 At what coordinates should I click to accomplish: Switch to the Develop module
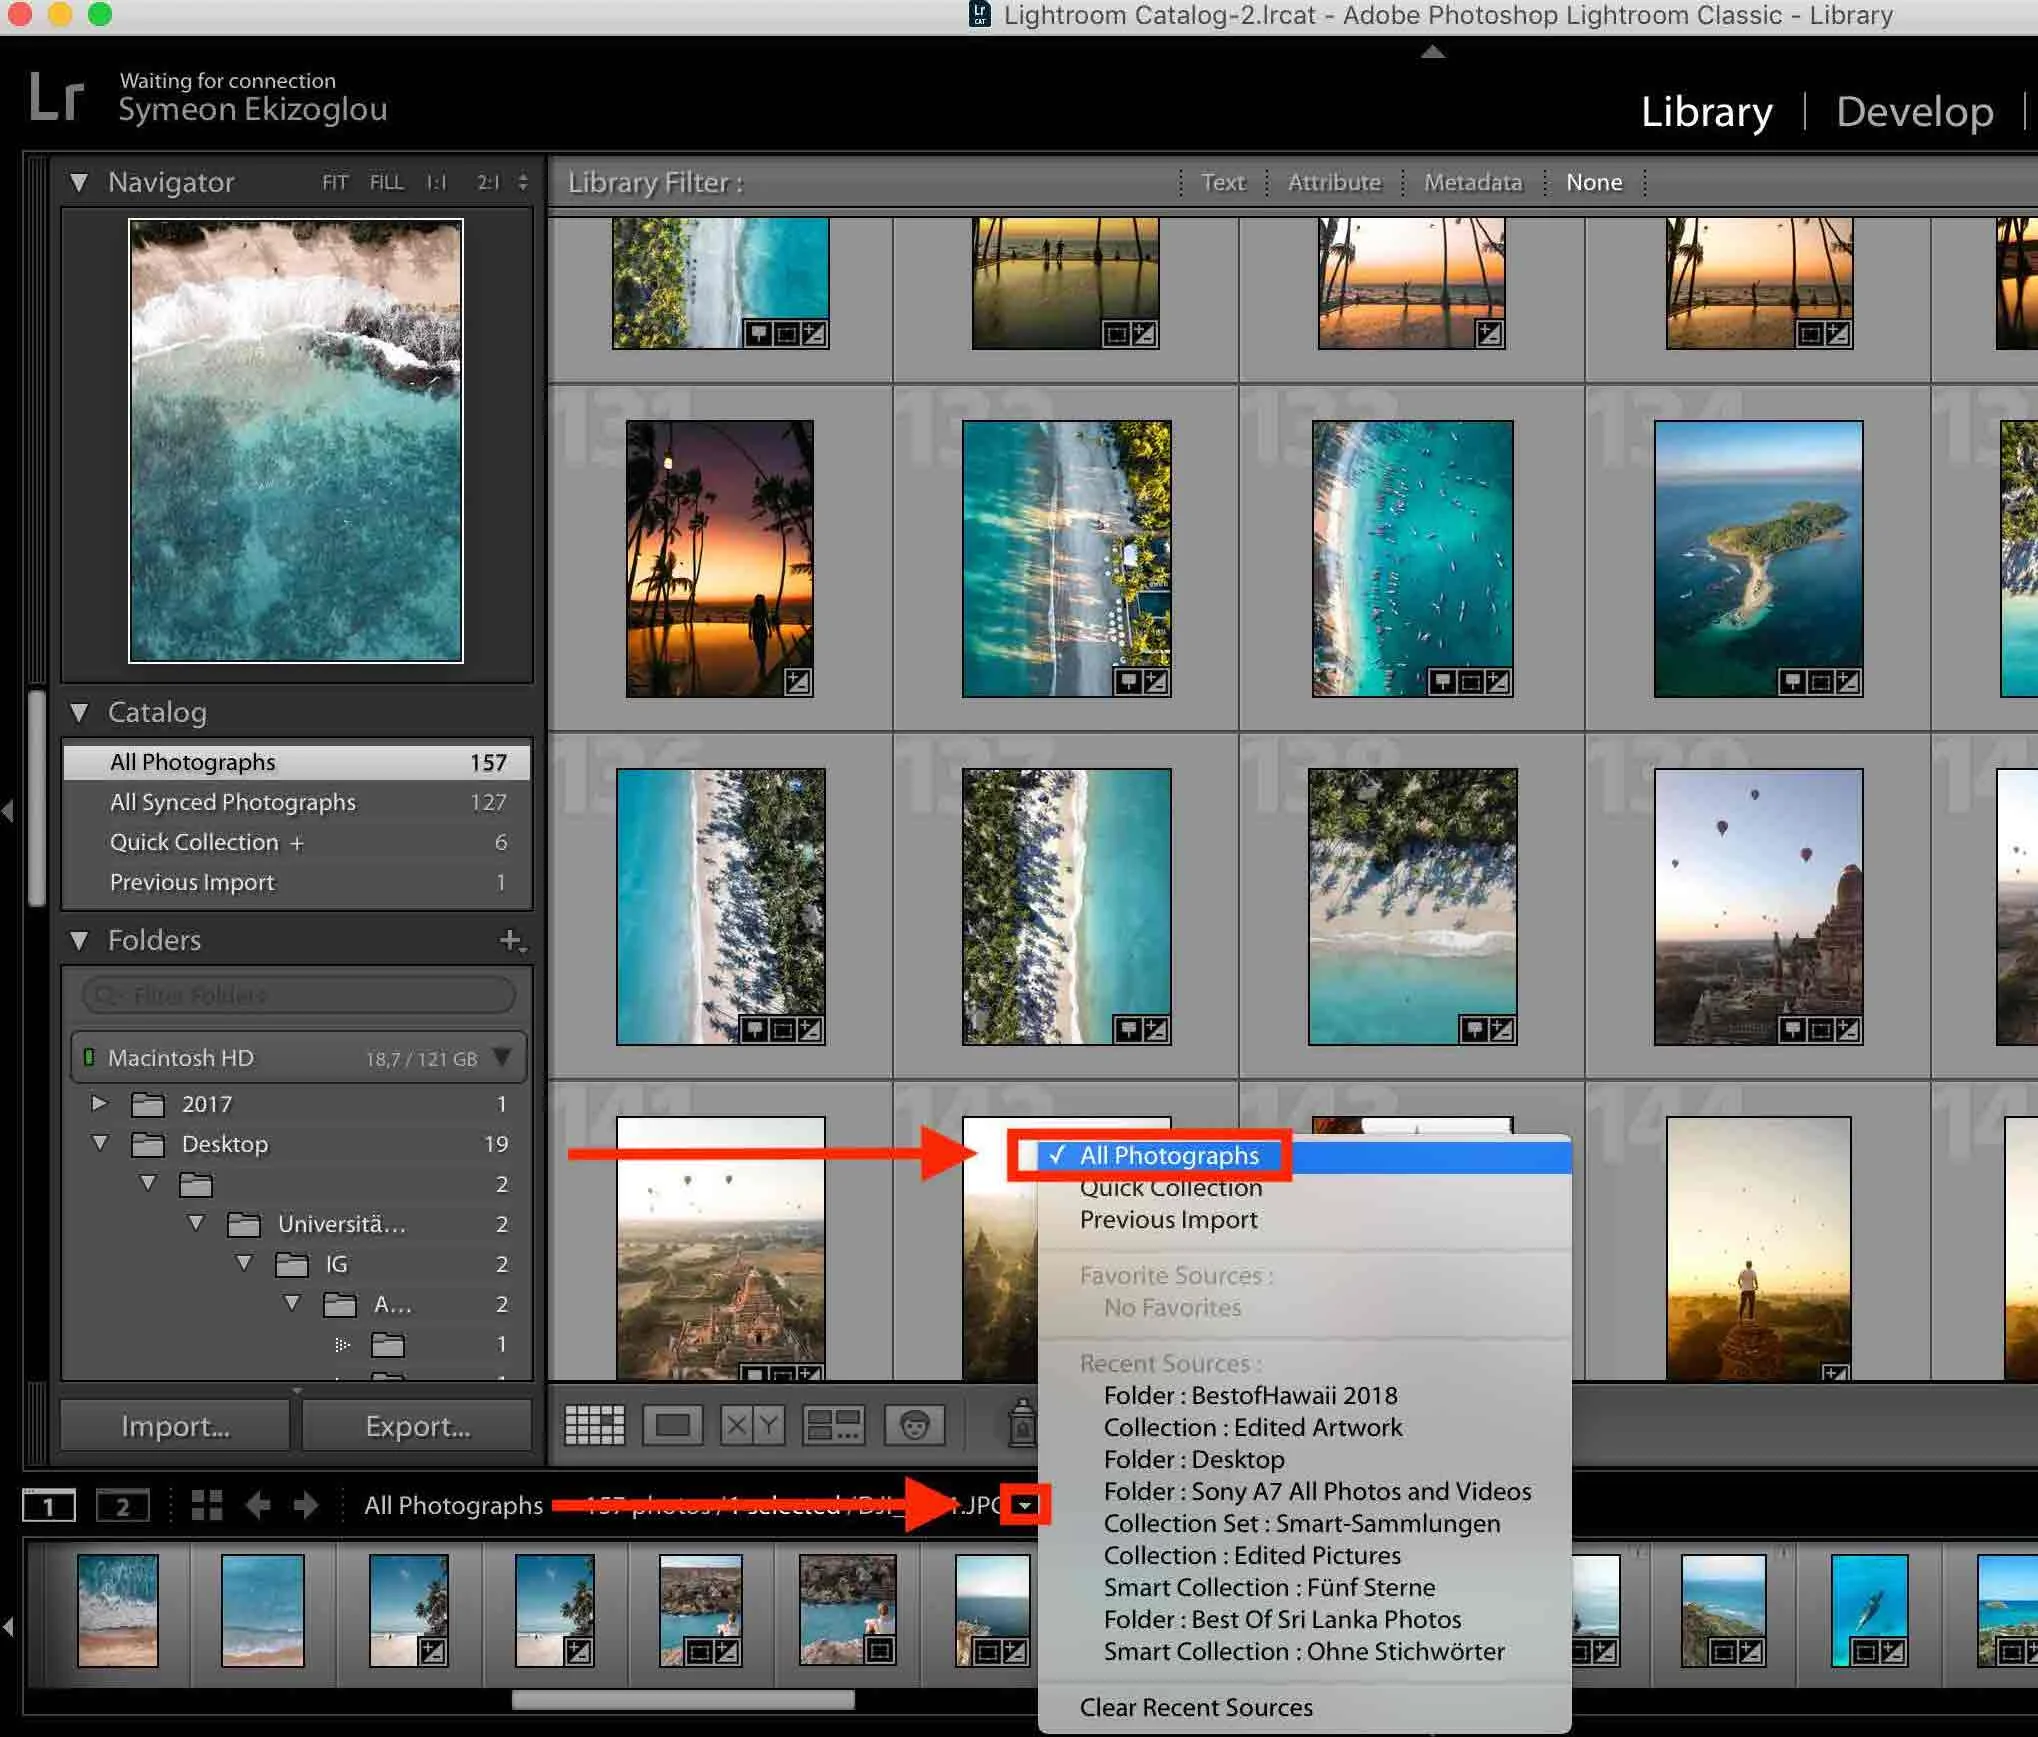(x=1914, y=111)
